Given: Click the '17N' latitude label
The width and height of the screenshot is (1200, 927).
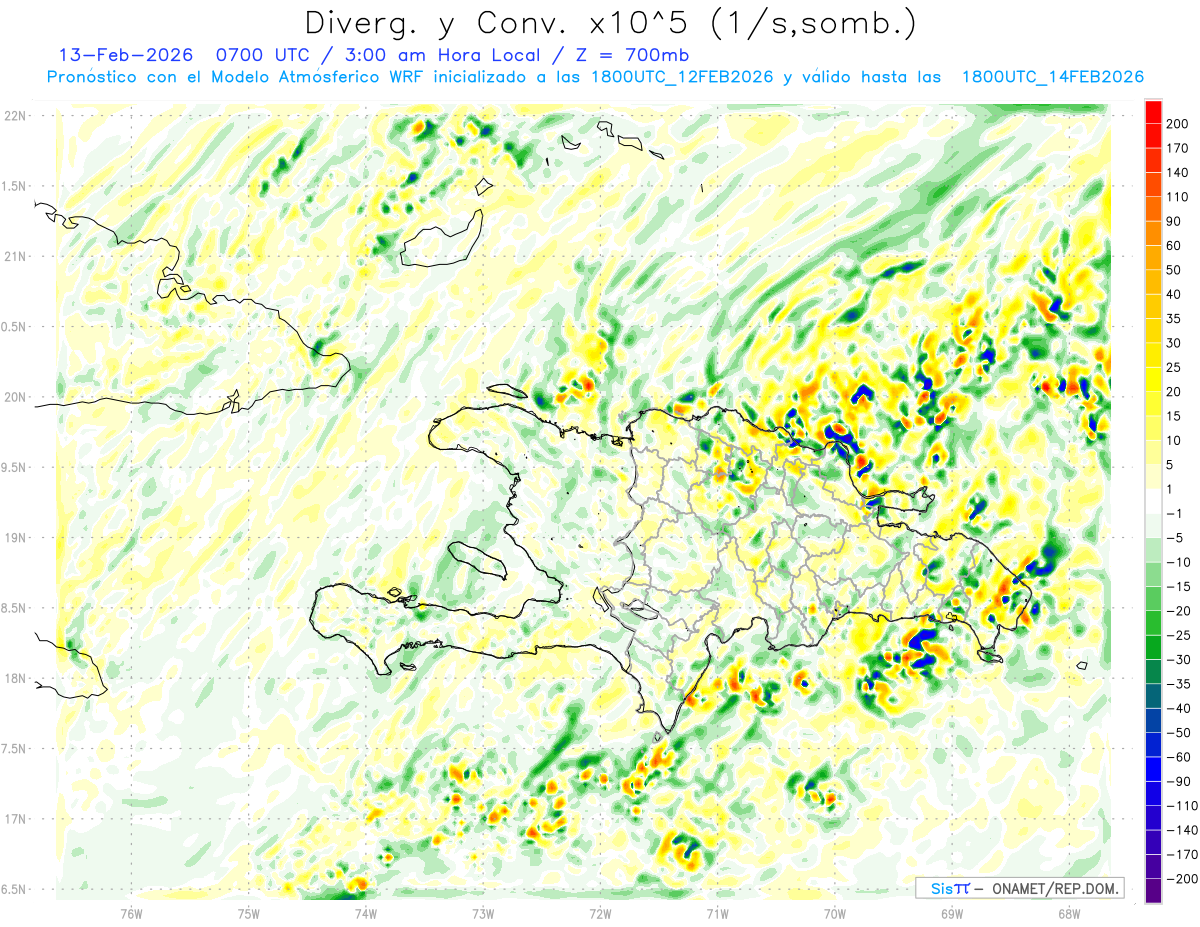Looking at the screenshot, I should (x=17, y=819).
